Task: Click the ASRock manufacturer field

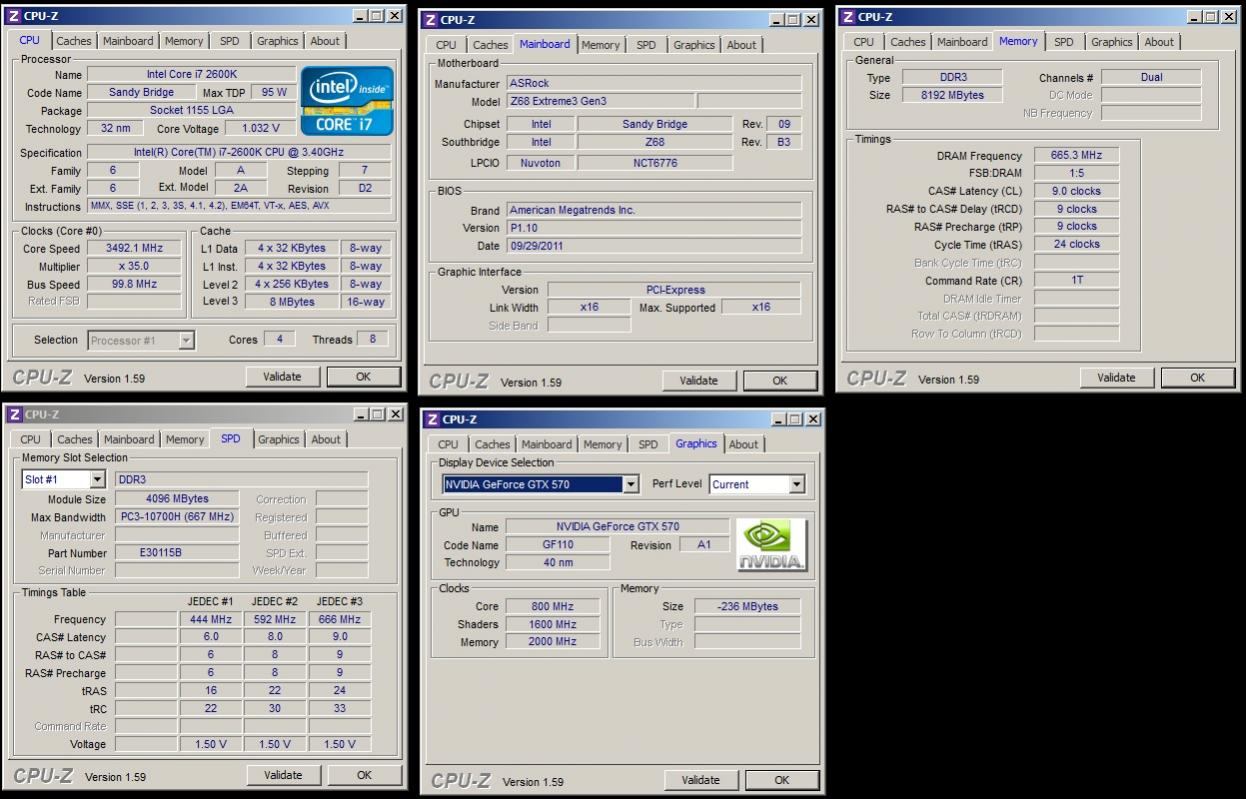Action: coord(654,83)
